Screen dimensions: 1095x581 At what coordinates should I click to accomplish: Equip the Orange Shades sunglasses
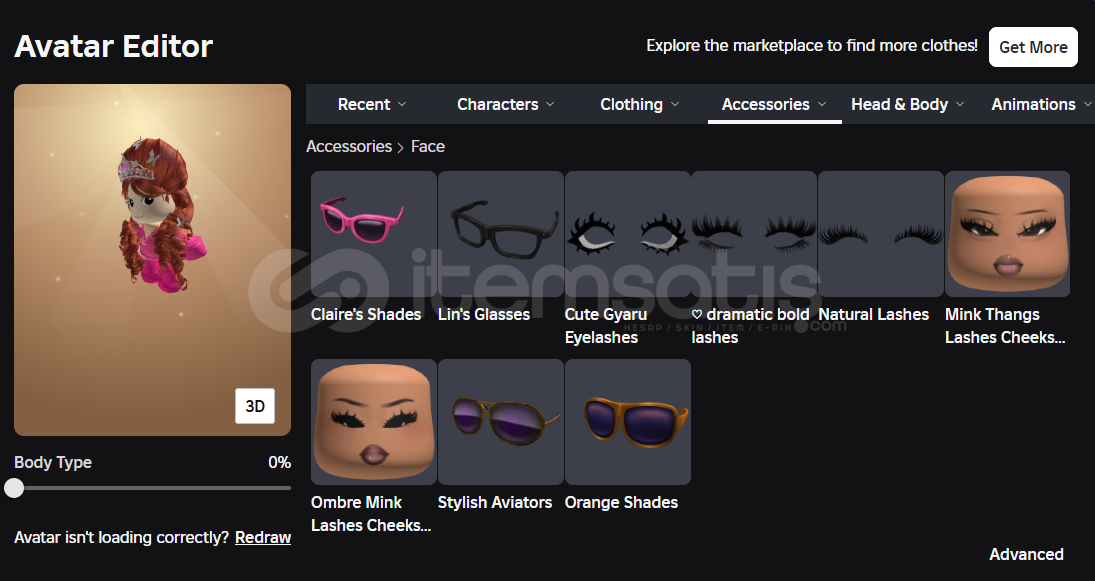click(x=628, y=422)
